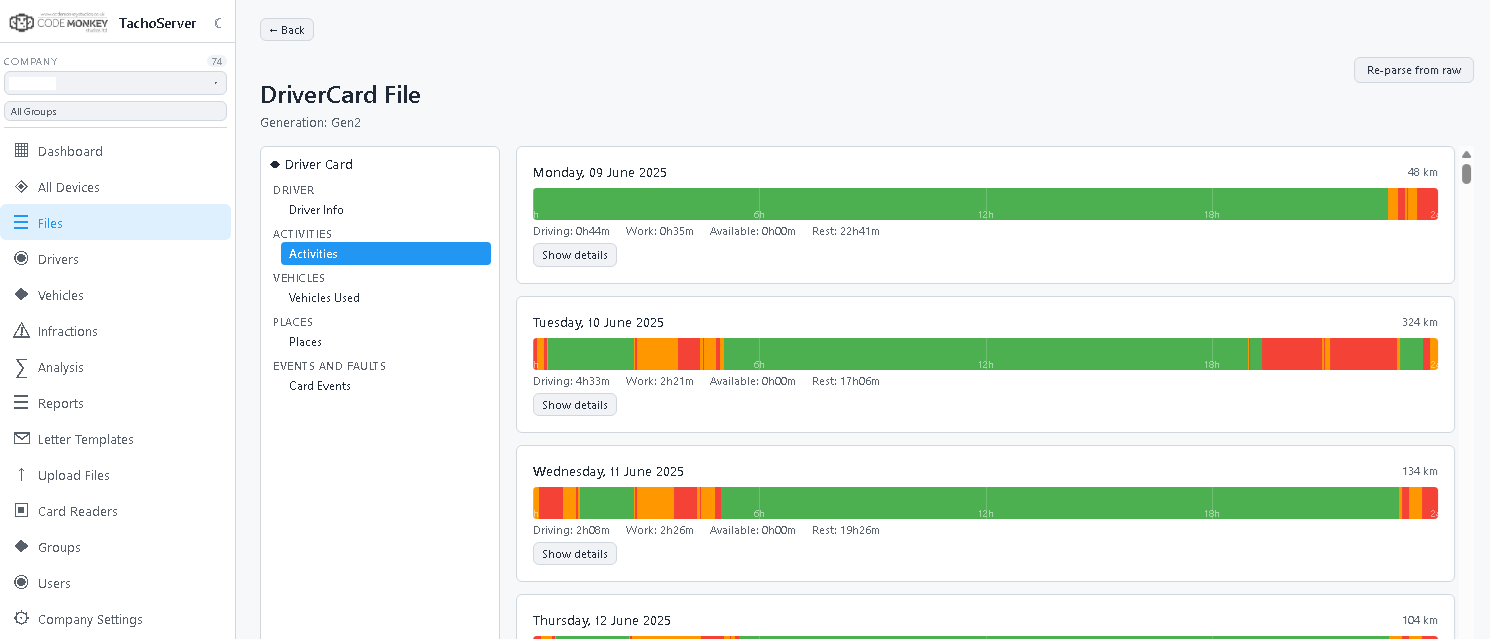Image resolution: width=1490 pixels, height=640 pixels.
Task: Open Card Readers icon
Action: [21, 511]
